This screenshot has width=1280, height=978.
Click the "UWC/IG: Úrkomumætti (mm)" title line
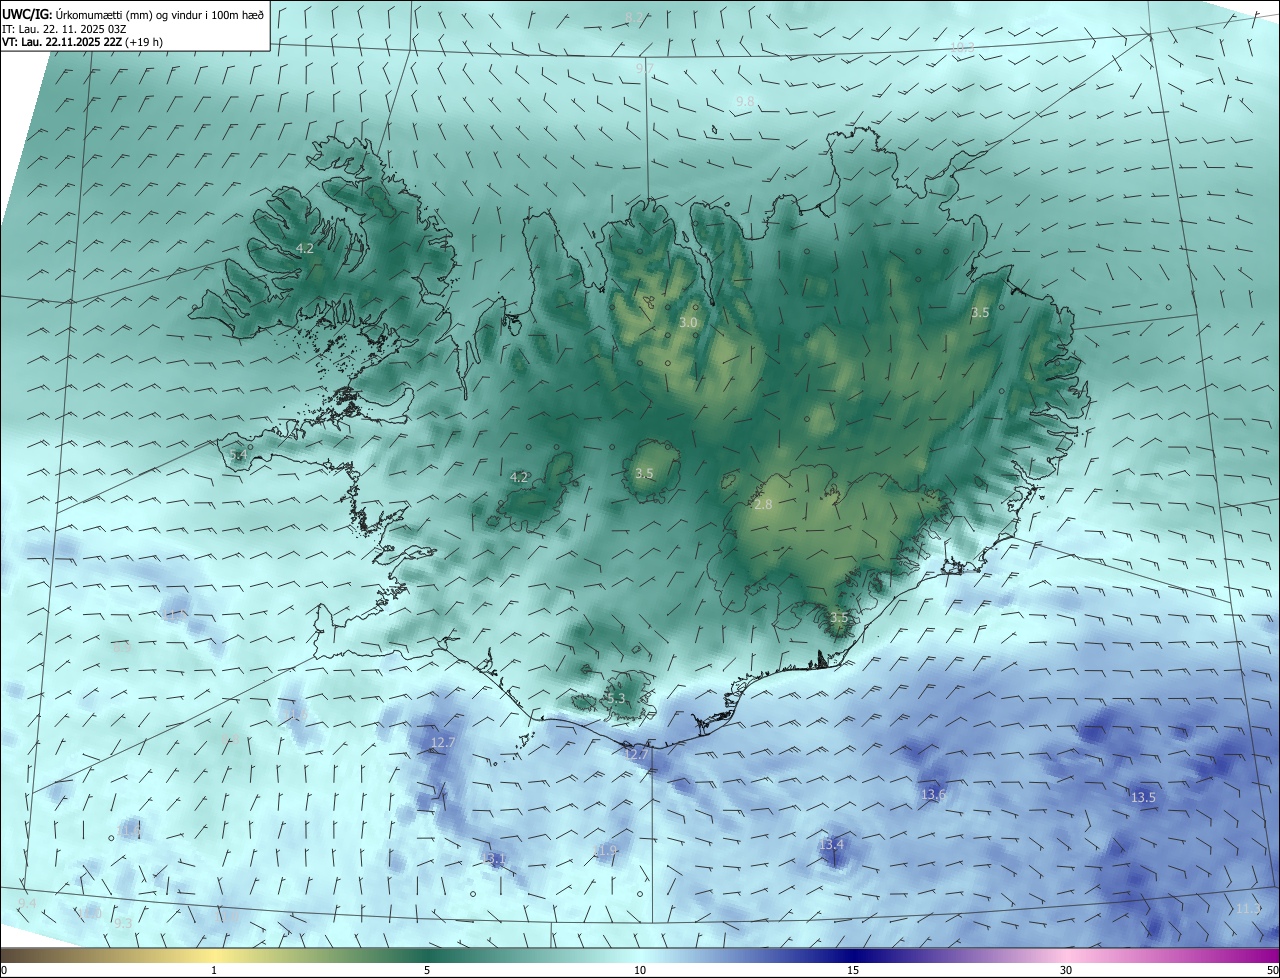[x=133, y=13]
